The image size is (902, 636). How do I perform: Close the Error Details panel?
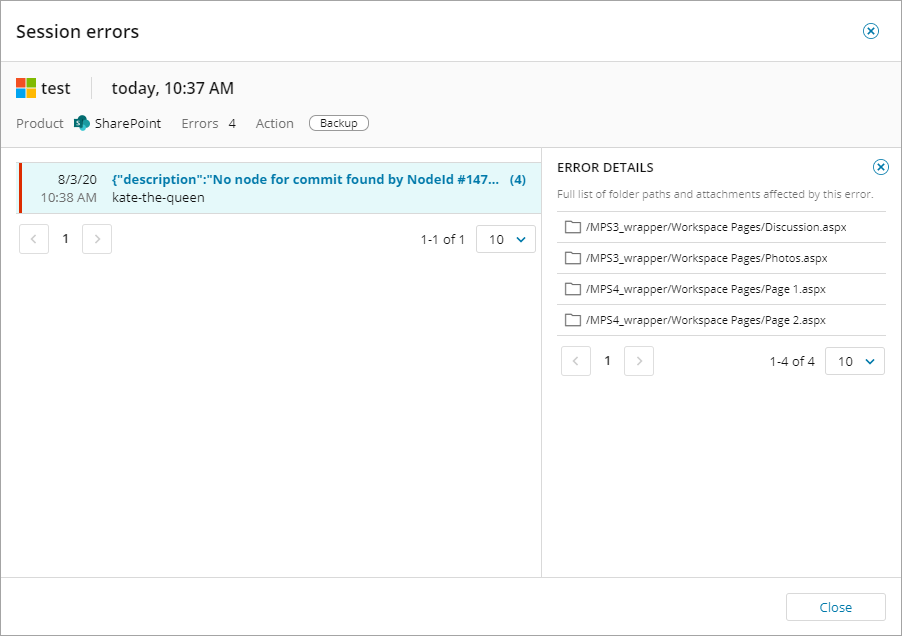(x=880, y=167)
